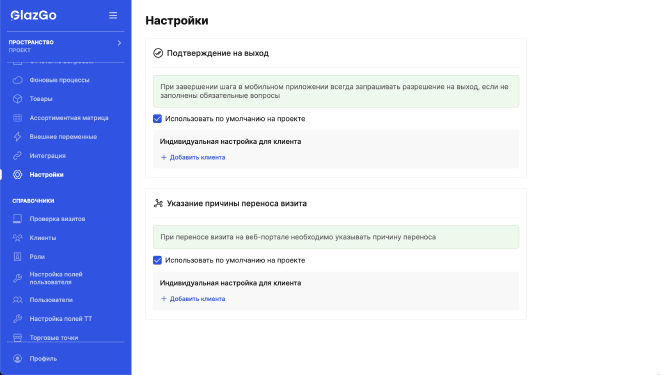Click the Указание причины переноса визита heading
The width and height of the screenshot is (660, 375).
tap(237, 203)
